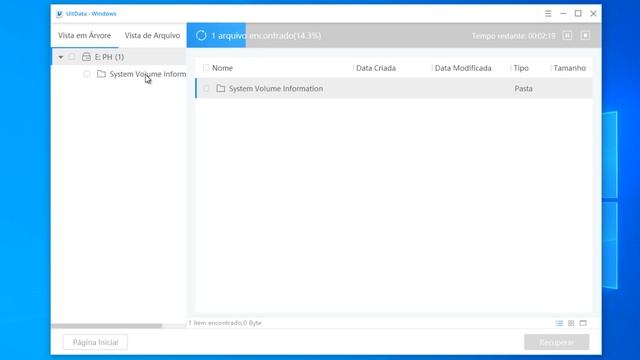
Task: Stop the scan in progress
Action: (585, 36)
